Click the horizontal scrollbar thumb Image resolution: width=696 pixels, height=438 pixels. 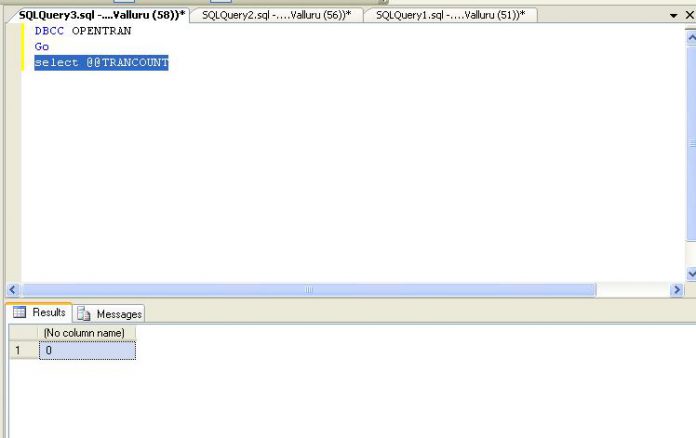click(x=309, y=290)
